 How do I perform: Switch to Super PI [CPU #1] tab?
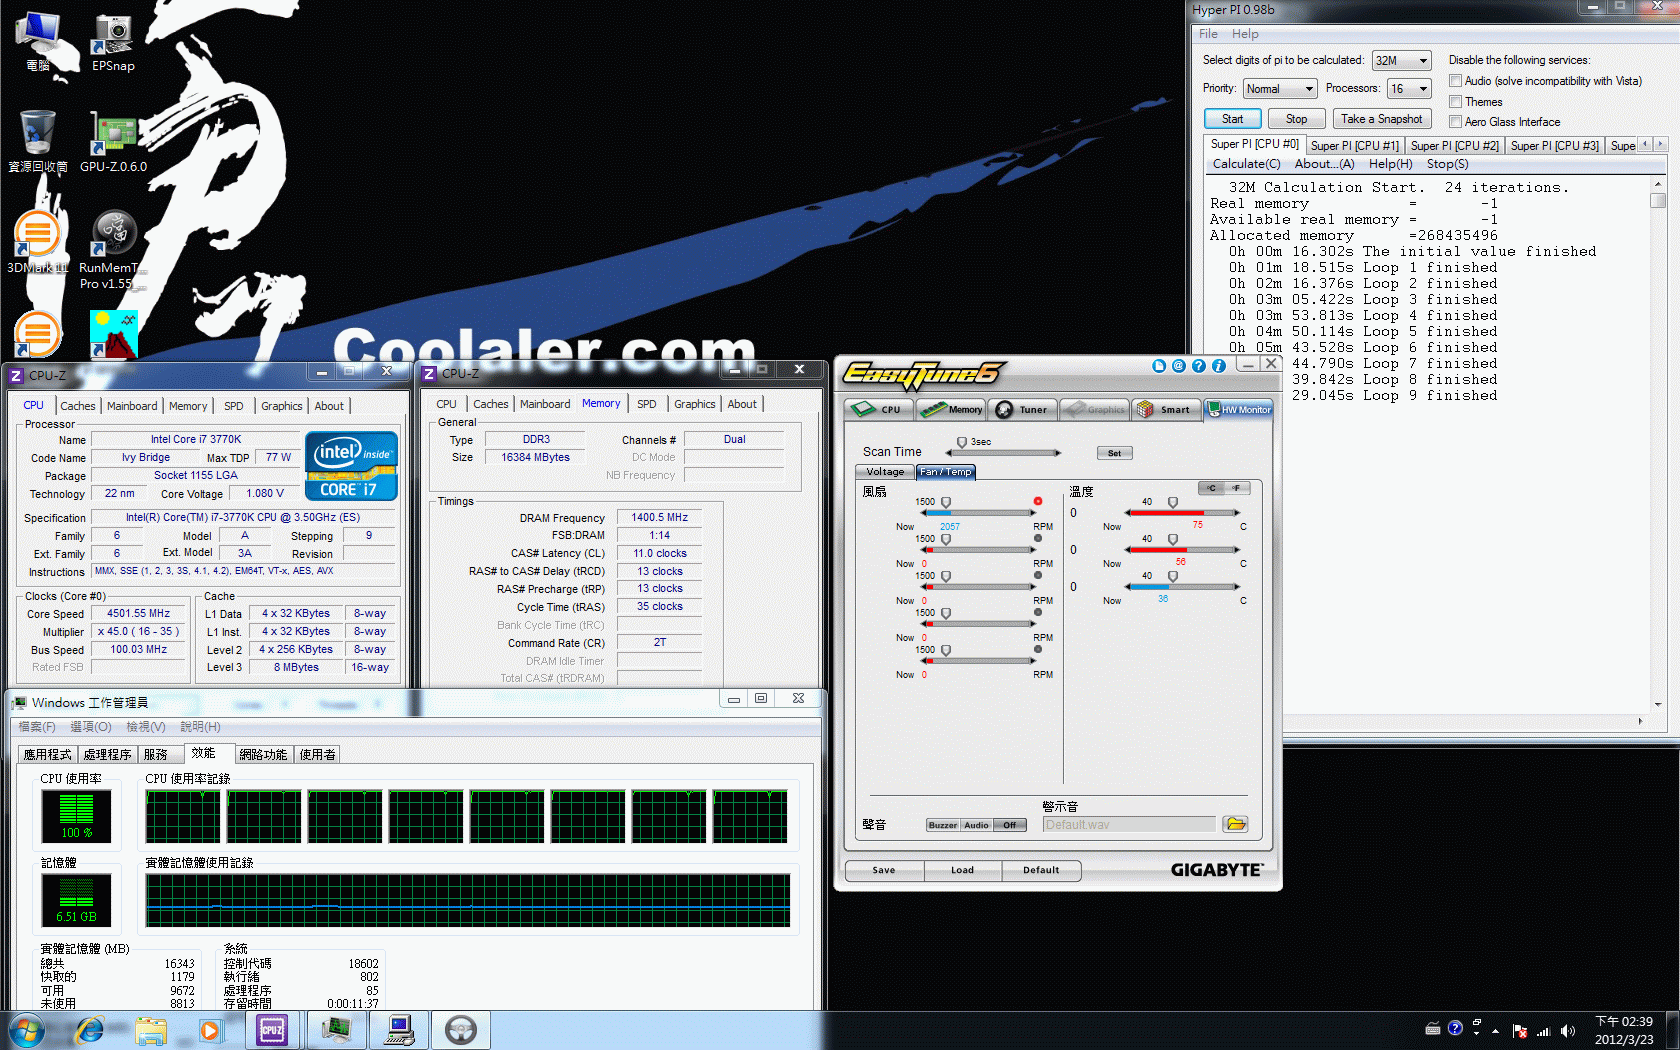point(1354,146)
